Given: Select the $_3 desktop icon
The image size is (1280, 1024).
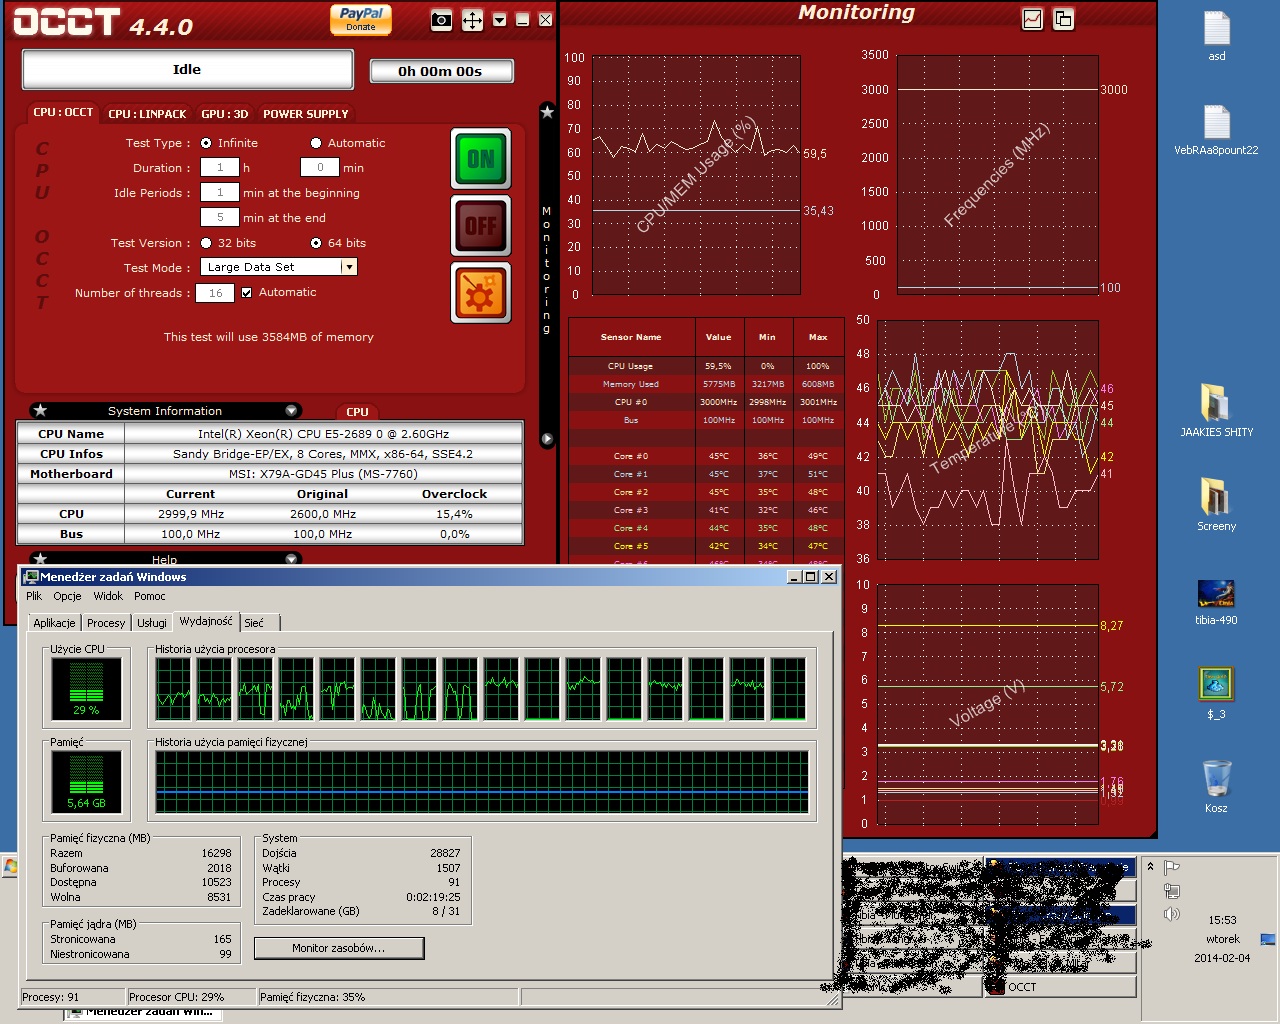Looking at the screenshot, I should (x=1216, y=692).
